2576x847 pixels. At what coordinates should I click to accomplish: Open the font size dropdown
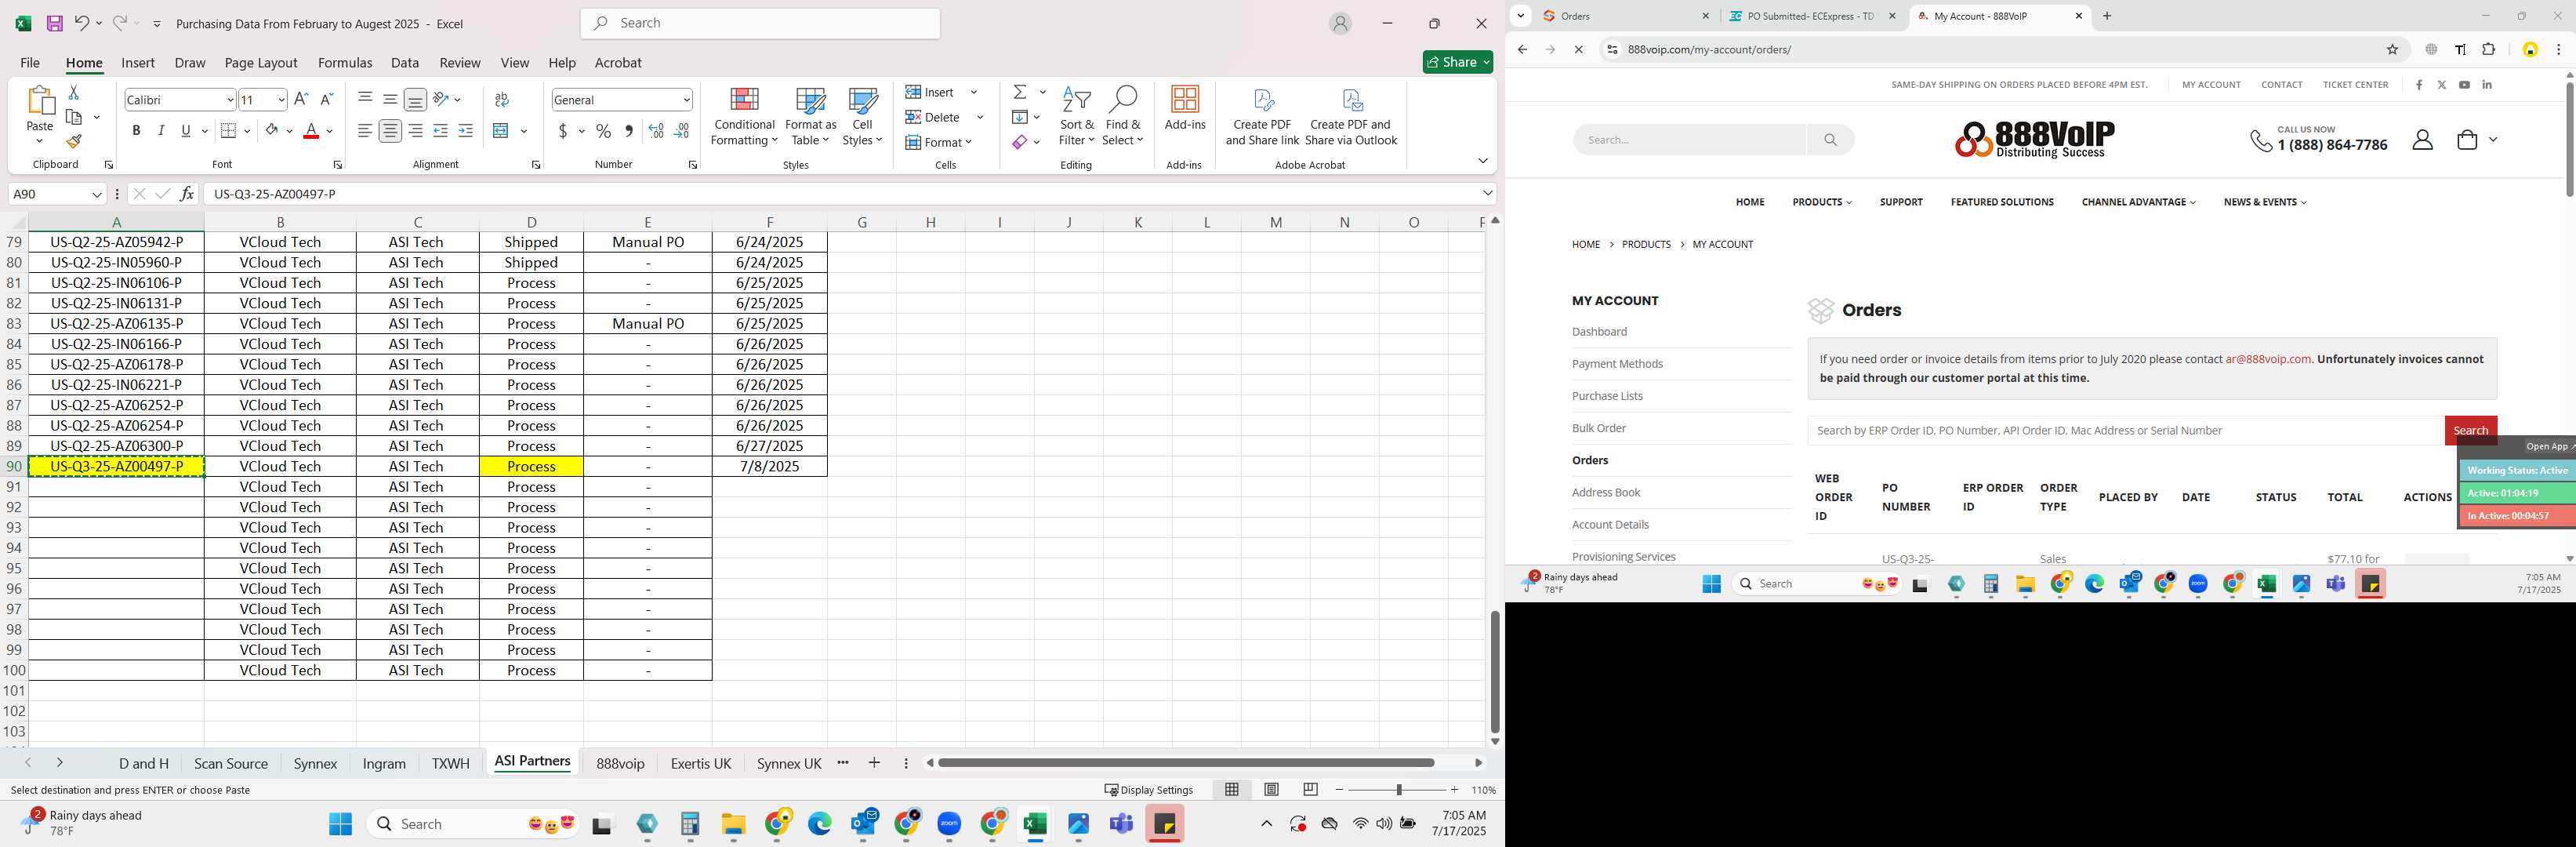point(281,99)
